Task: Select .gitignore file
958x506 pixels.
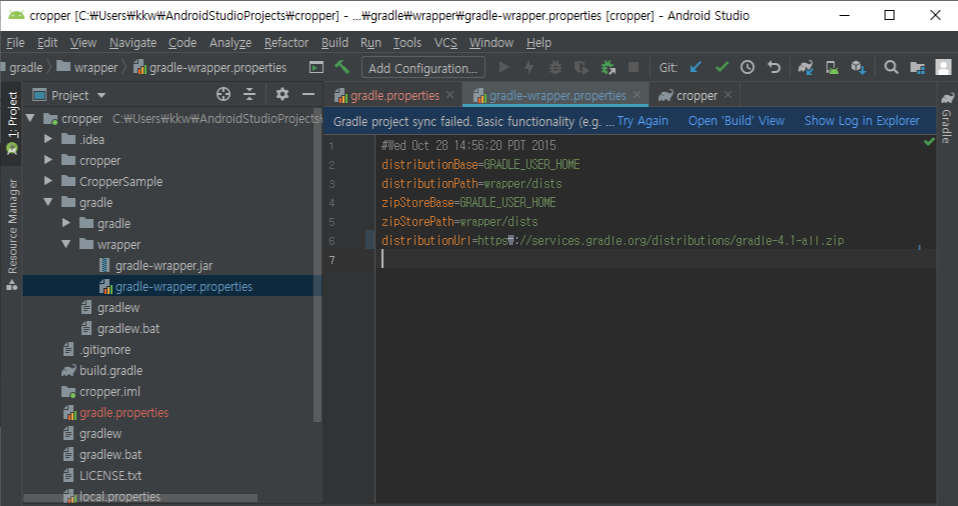Action: (x=97, y=350)
